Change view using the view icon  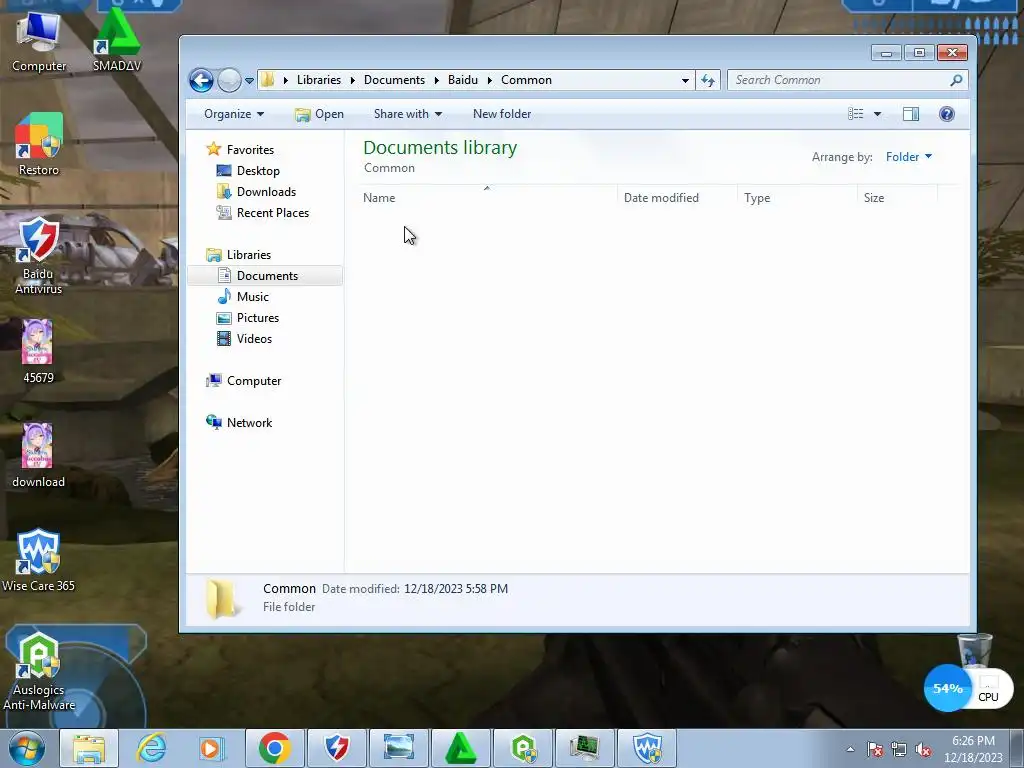pyautogui.click(x=856, y=114)
